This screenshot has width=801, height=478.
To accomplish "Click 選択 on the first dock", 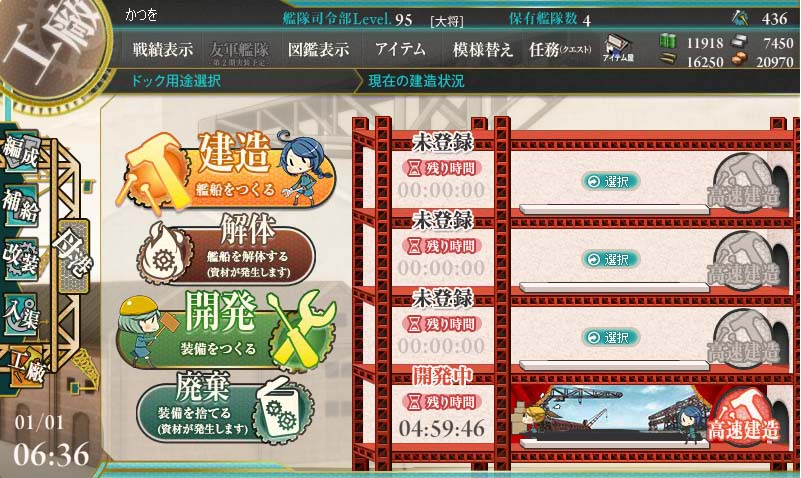I will 610,181.
